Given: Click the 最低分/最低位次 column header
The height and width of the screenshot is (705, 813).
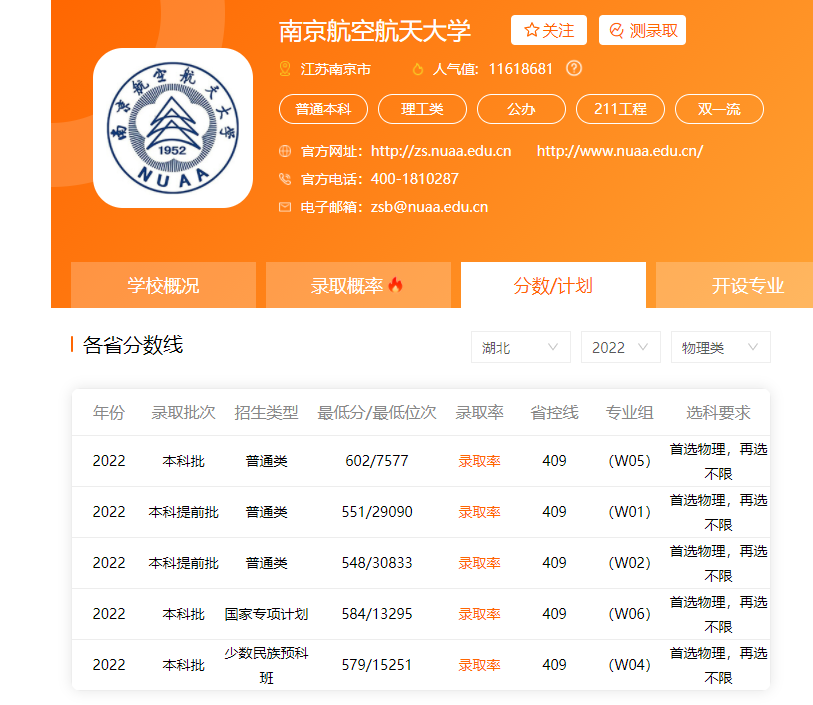Looking at the screenshot, I should coord(377,413).
